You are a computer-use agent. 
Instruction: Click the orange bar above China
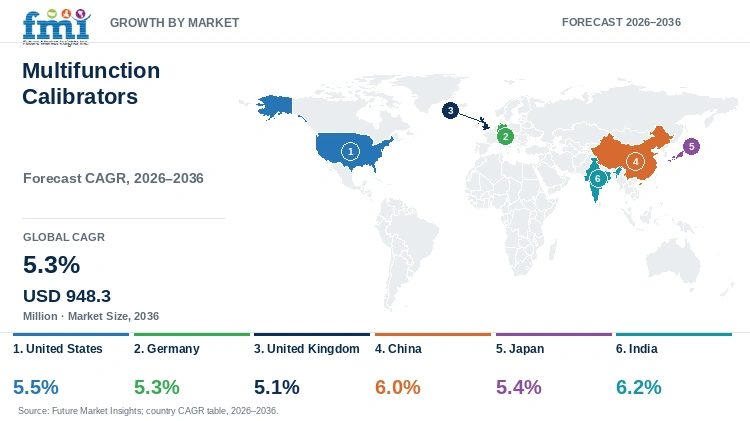pyautogui.click(x=433, y=334)
